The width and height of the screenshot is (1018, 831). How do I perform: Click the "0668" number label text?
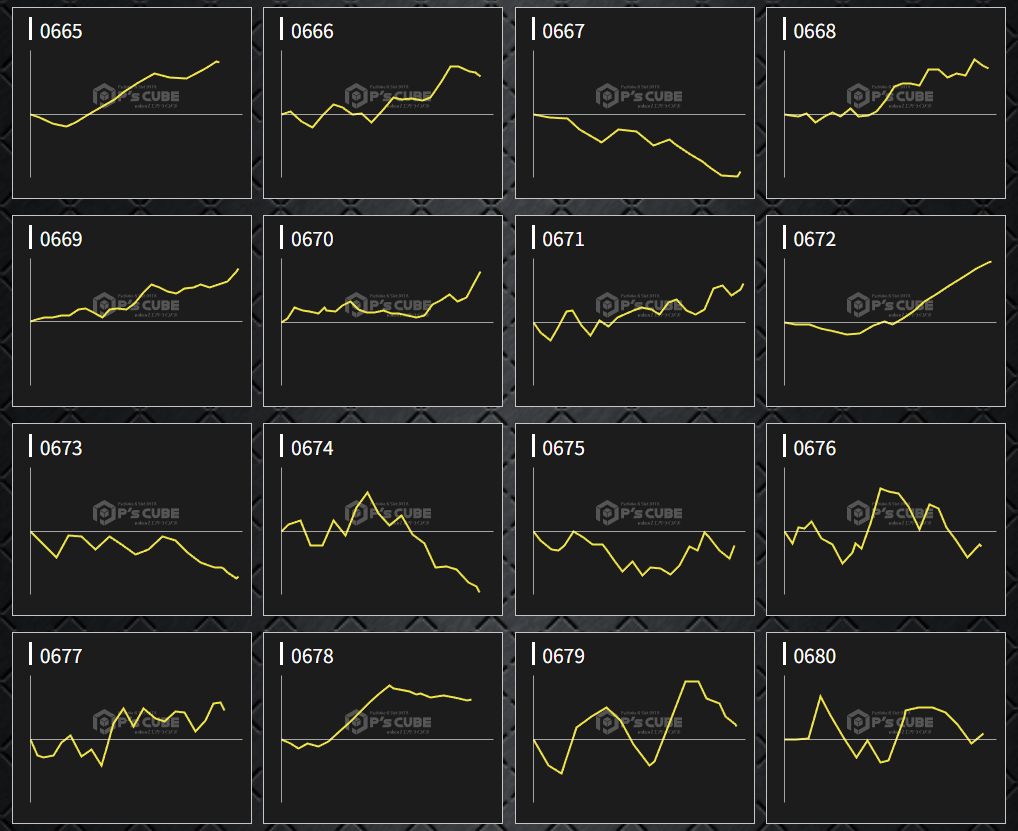tap(814, 32)
